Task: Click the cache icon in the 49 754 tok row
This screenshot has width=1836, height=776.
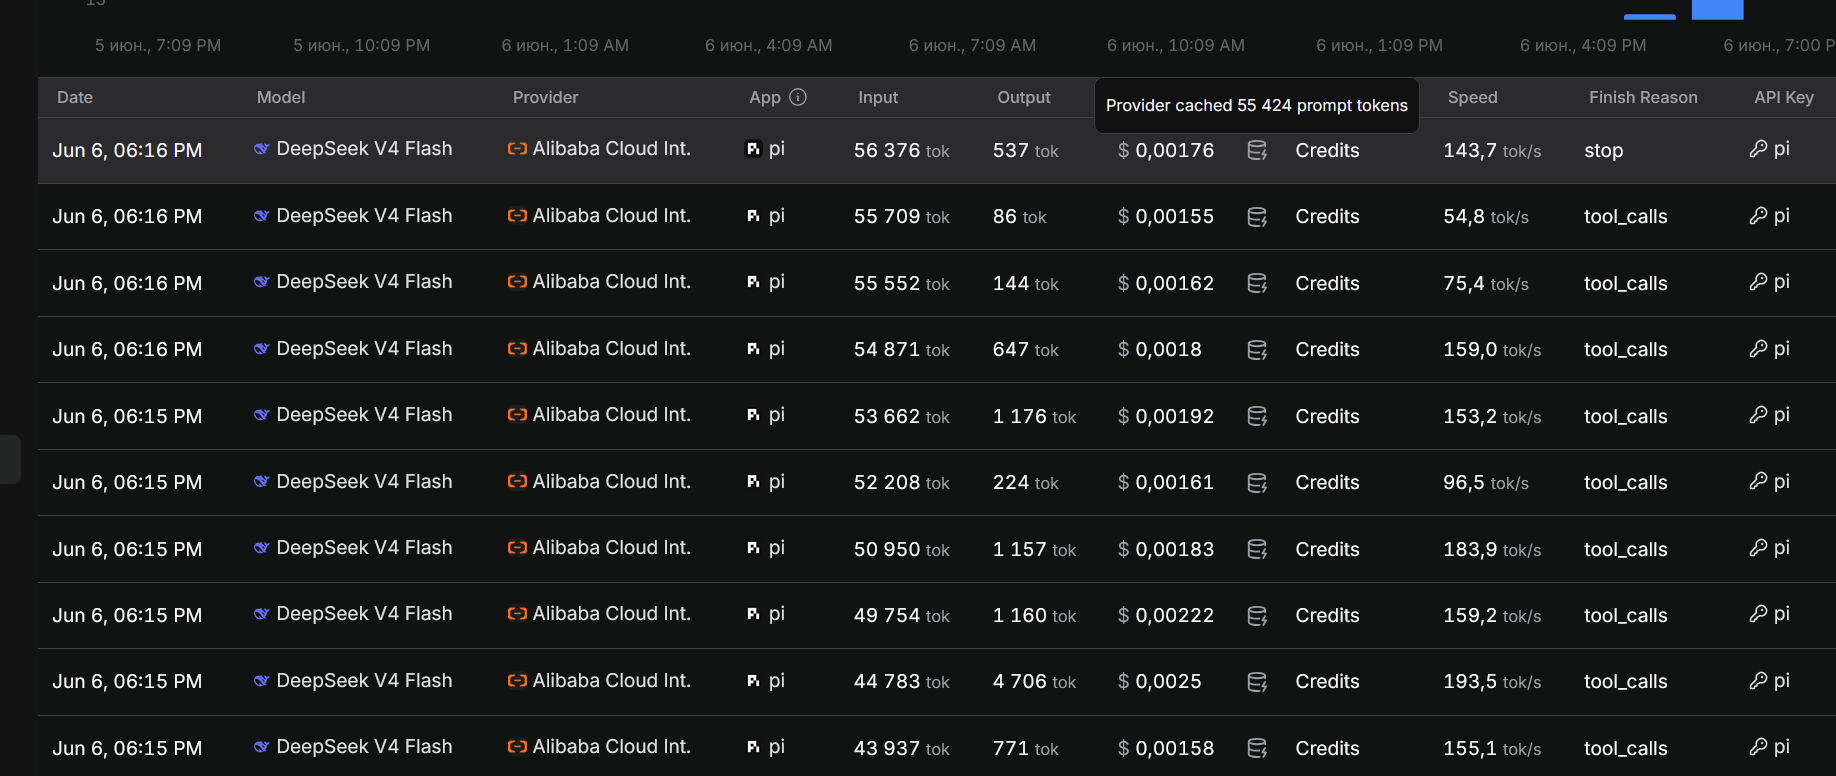Action: [1257, 615]
